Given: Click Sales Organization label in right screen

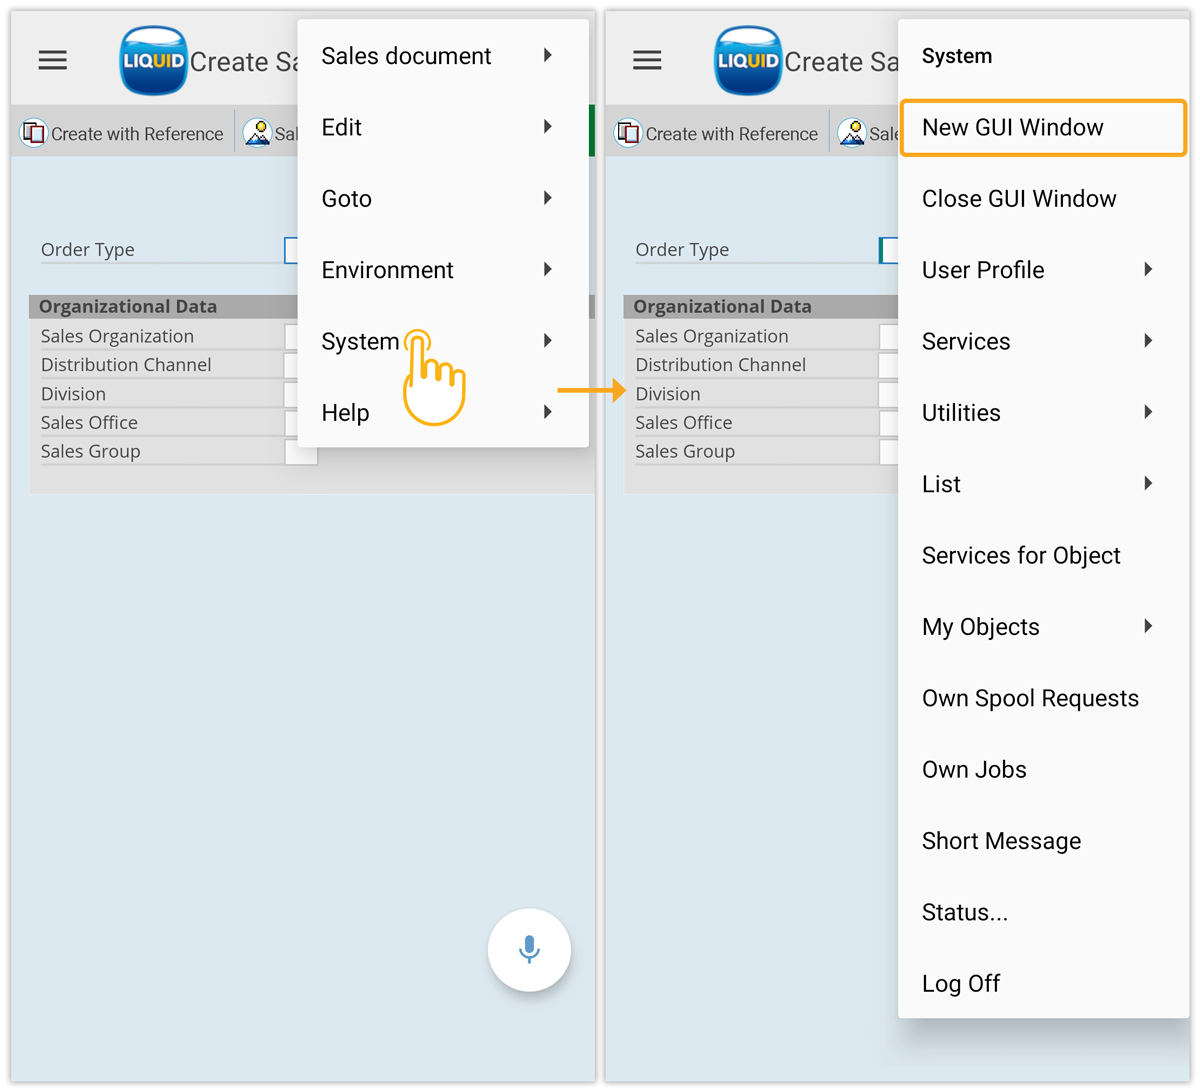Looking at the screenshot, I should 712,336.
